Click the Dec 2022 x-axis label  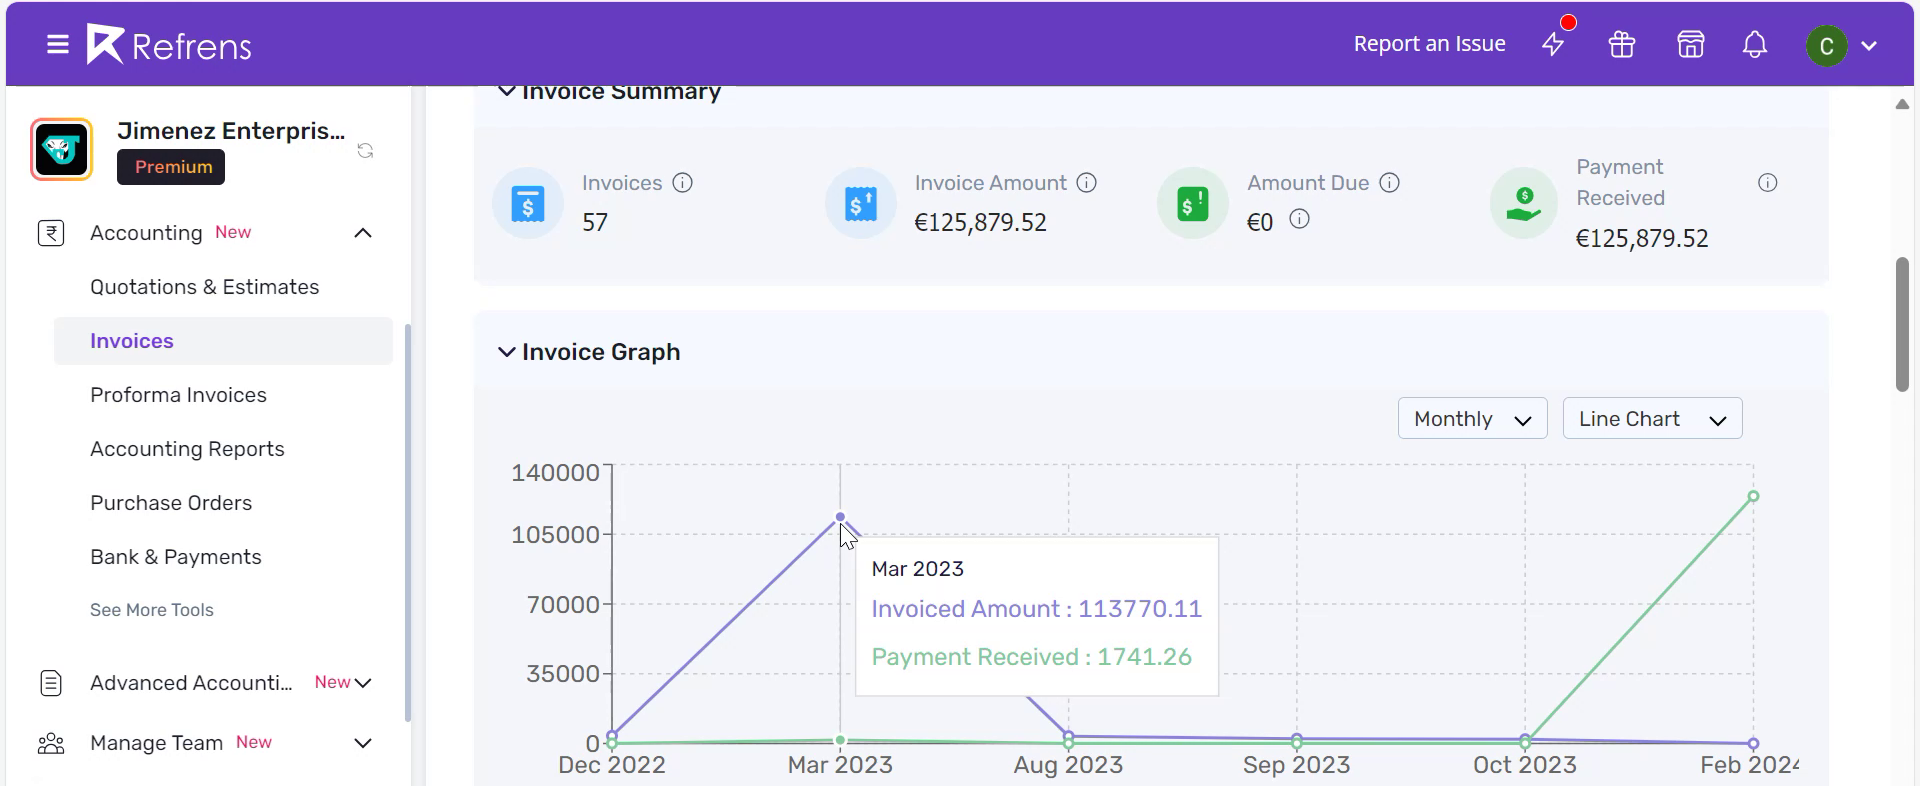[612, 765]
